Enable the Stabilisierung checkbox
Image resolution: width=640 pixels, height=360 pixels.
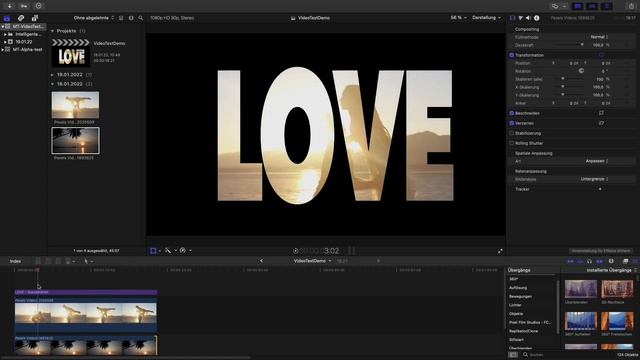(511, 133)
